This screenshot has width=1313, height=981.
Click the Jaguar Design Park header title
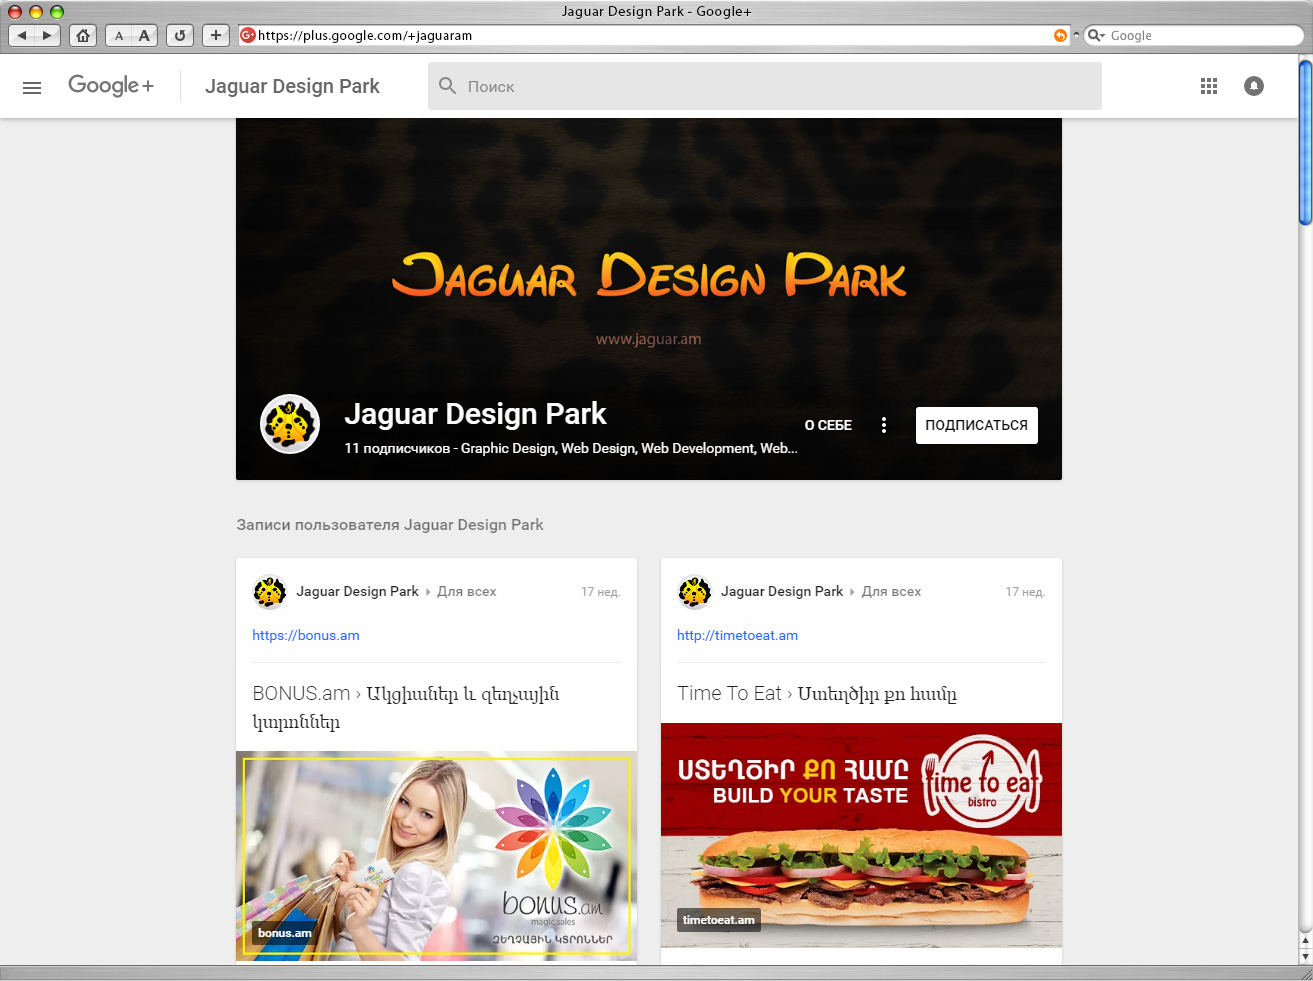tap(292, 86)
